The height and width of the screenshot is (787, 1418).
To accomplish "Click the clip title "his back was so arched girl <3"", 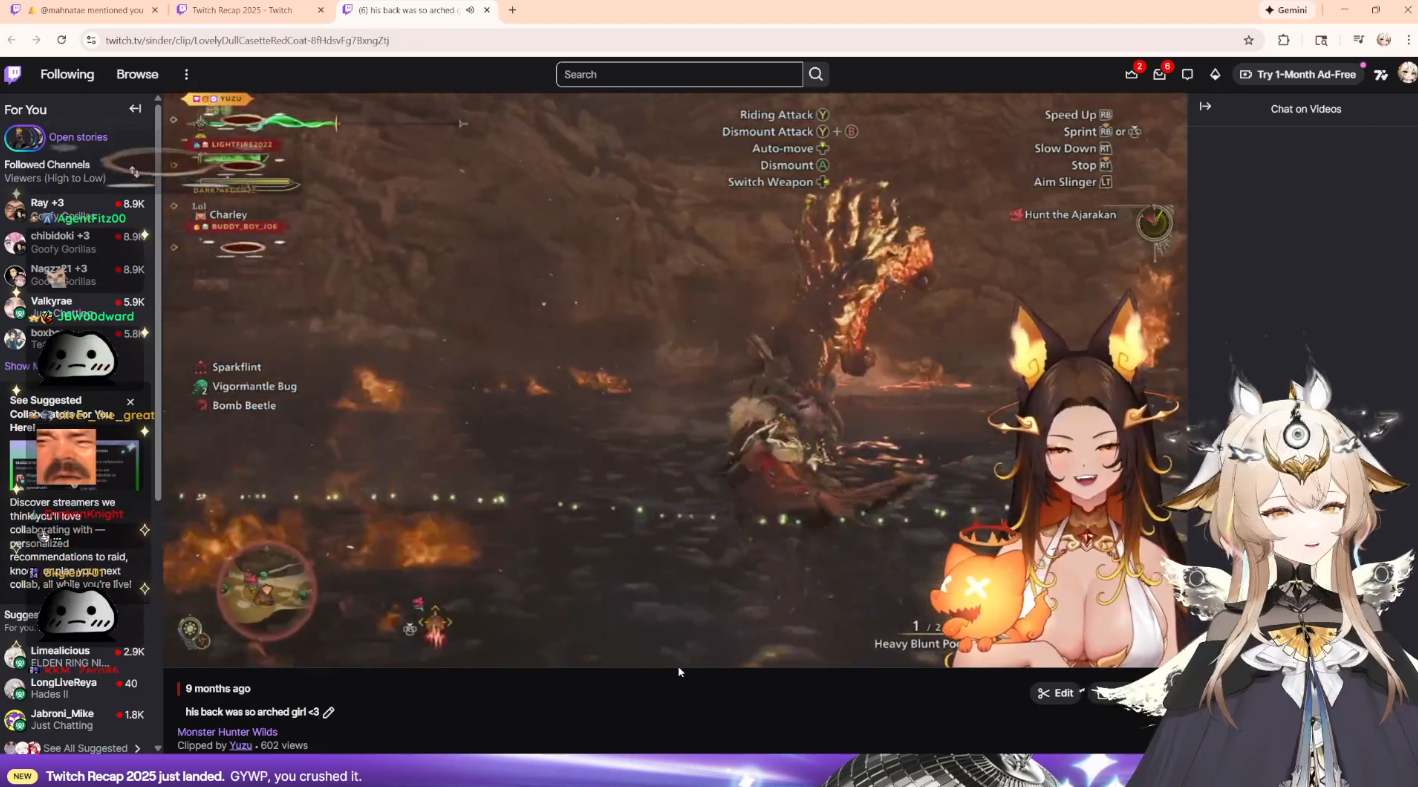I will coord(252,712).
